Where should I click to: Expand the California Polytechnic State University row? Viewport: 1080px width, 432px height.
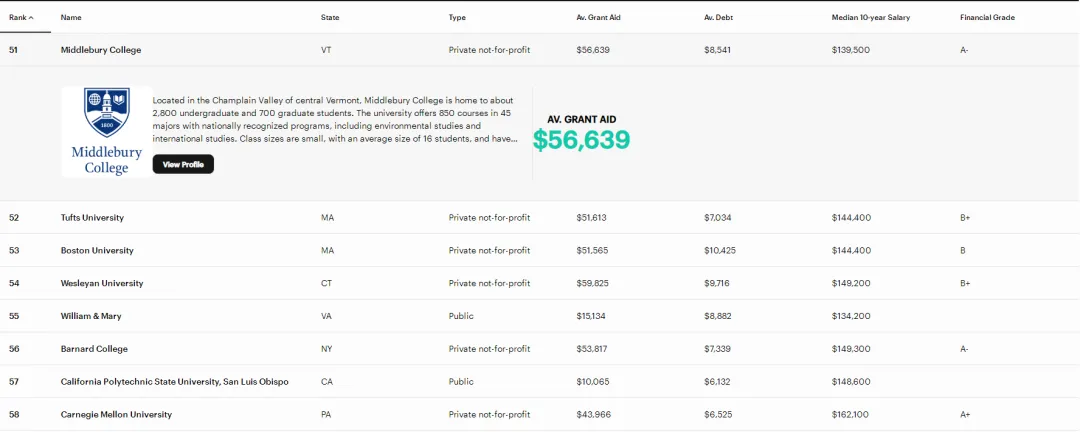[x=174, y=382]
